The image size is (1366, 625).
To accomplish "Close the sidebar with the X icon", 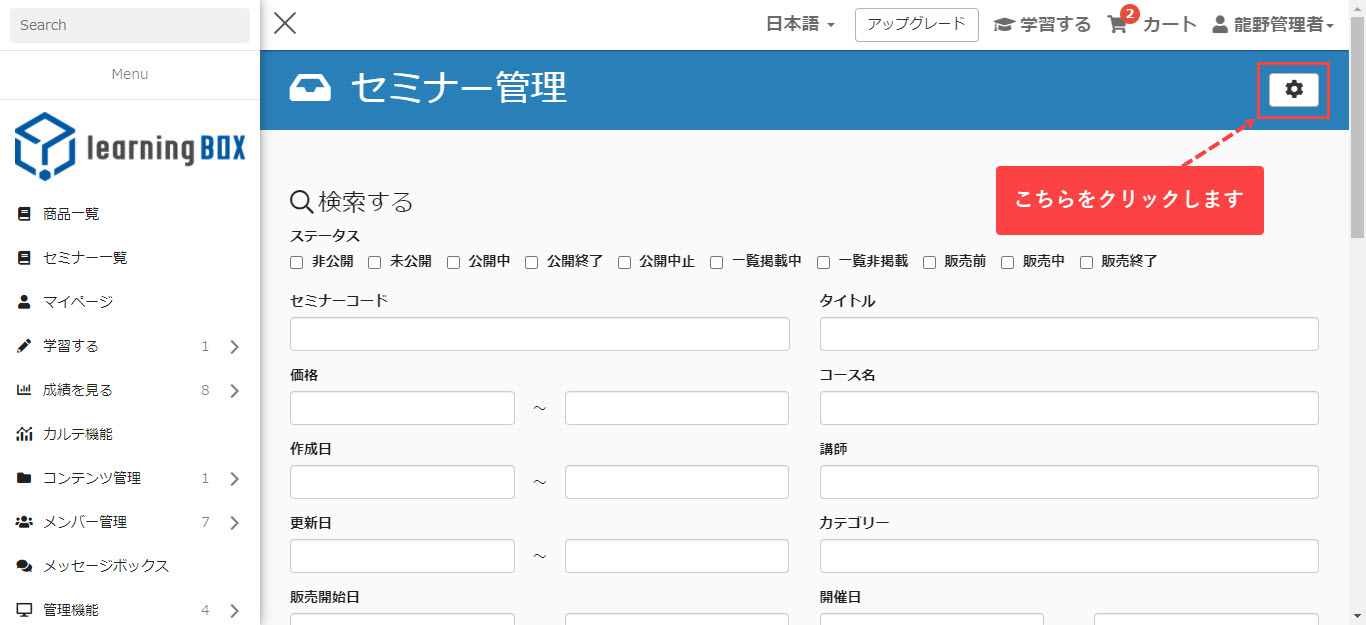I will click(x=285, y=23).
